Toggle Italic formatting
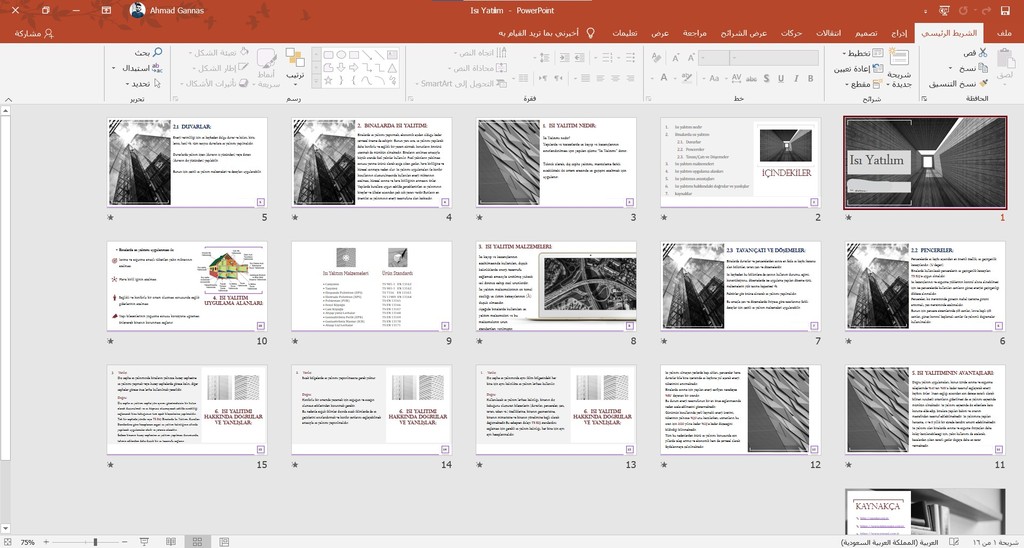Screen dimensions: 1024x548 (x=795, y=78)
